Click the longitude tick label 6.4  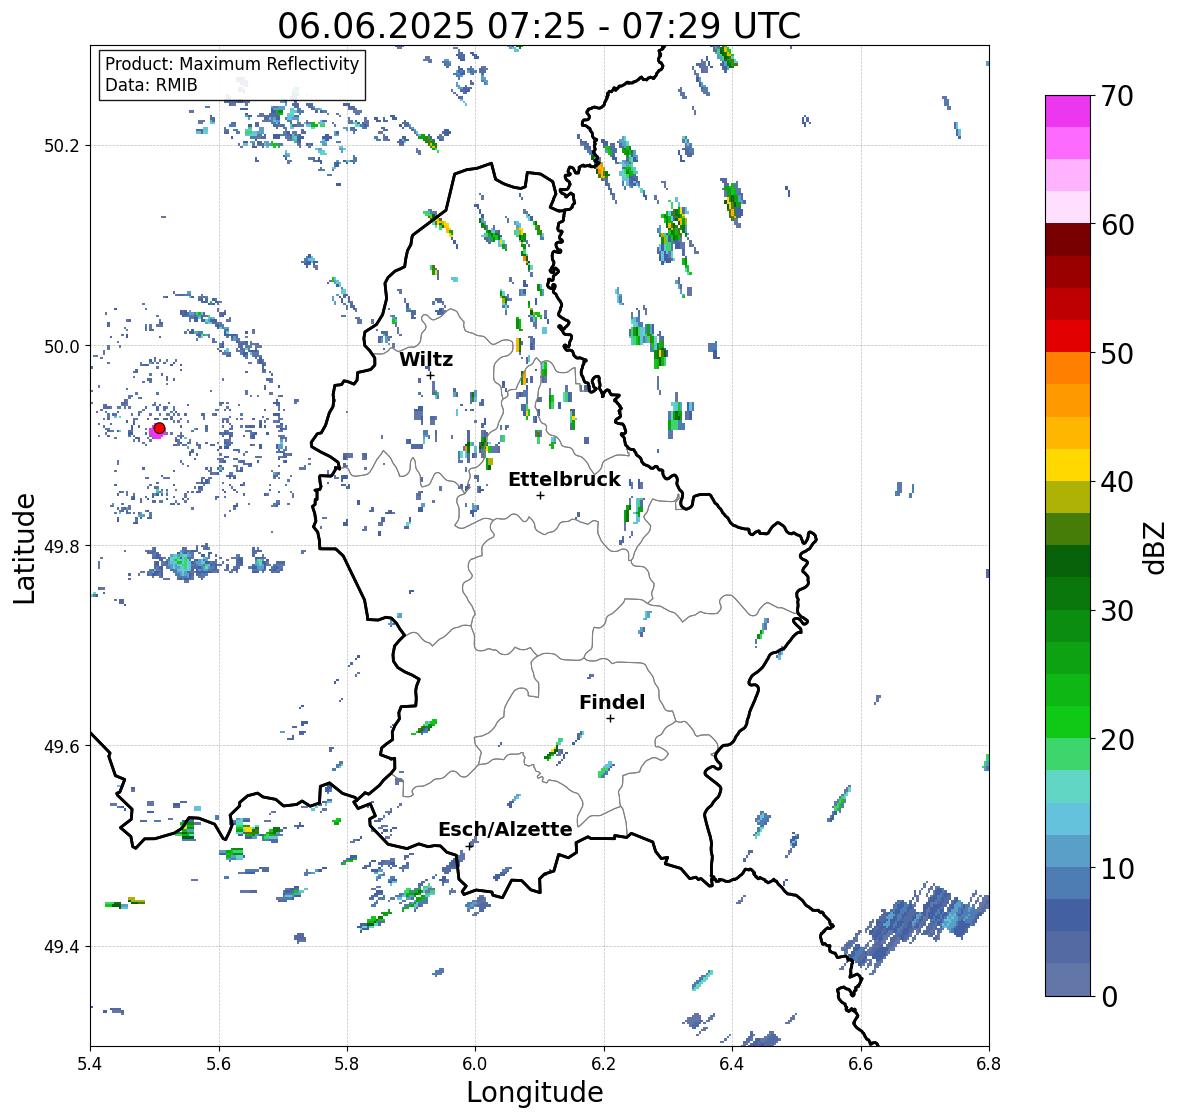click(x=732, y=1064)
